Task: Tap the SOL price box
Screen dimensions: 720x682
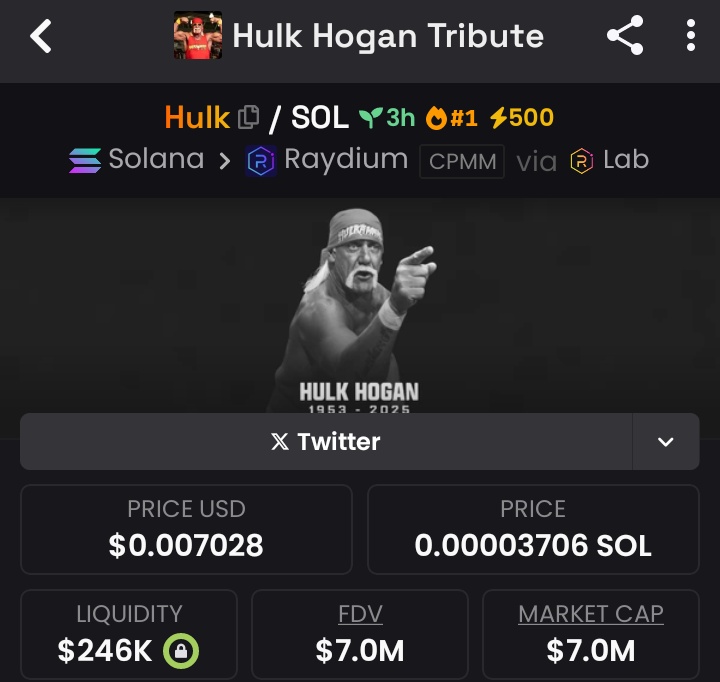Action: pos(533,529)
